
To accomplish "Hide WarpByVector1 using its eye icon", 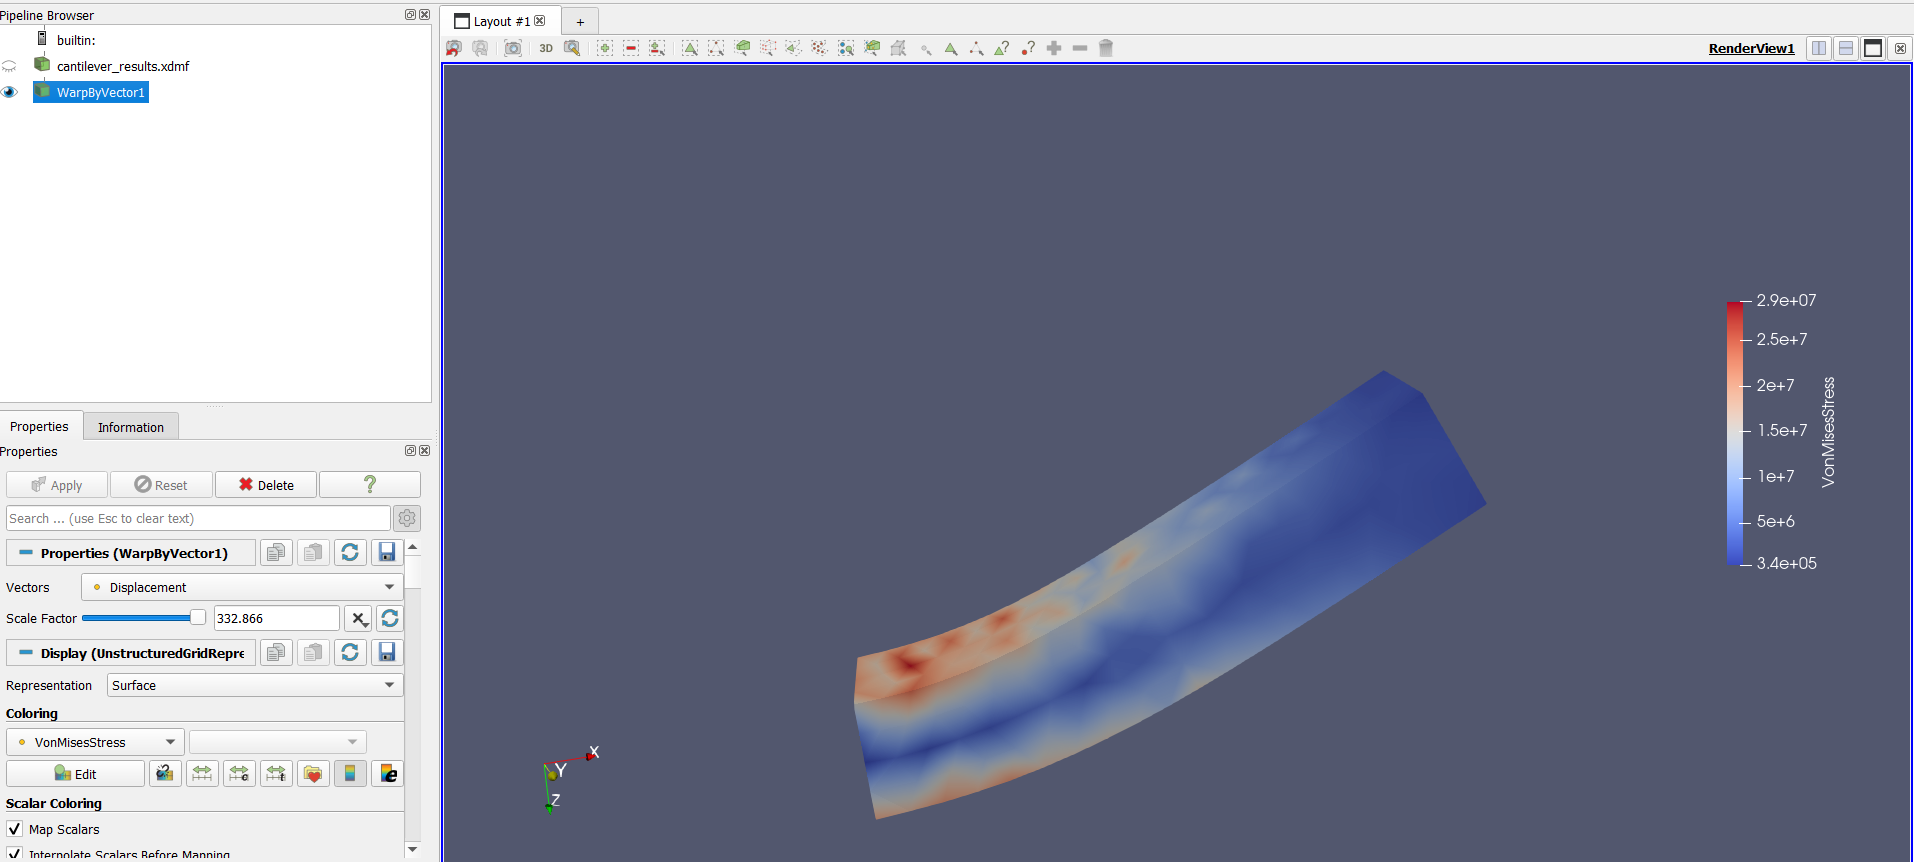I will tap(9, 92).
